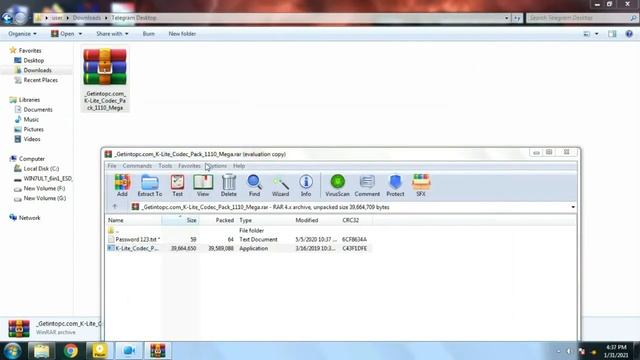Click the View toolbar icon
The height and width of the screenshot is (360, 640).
(203, 186)
